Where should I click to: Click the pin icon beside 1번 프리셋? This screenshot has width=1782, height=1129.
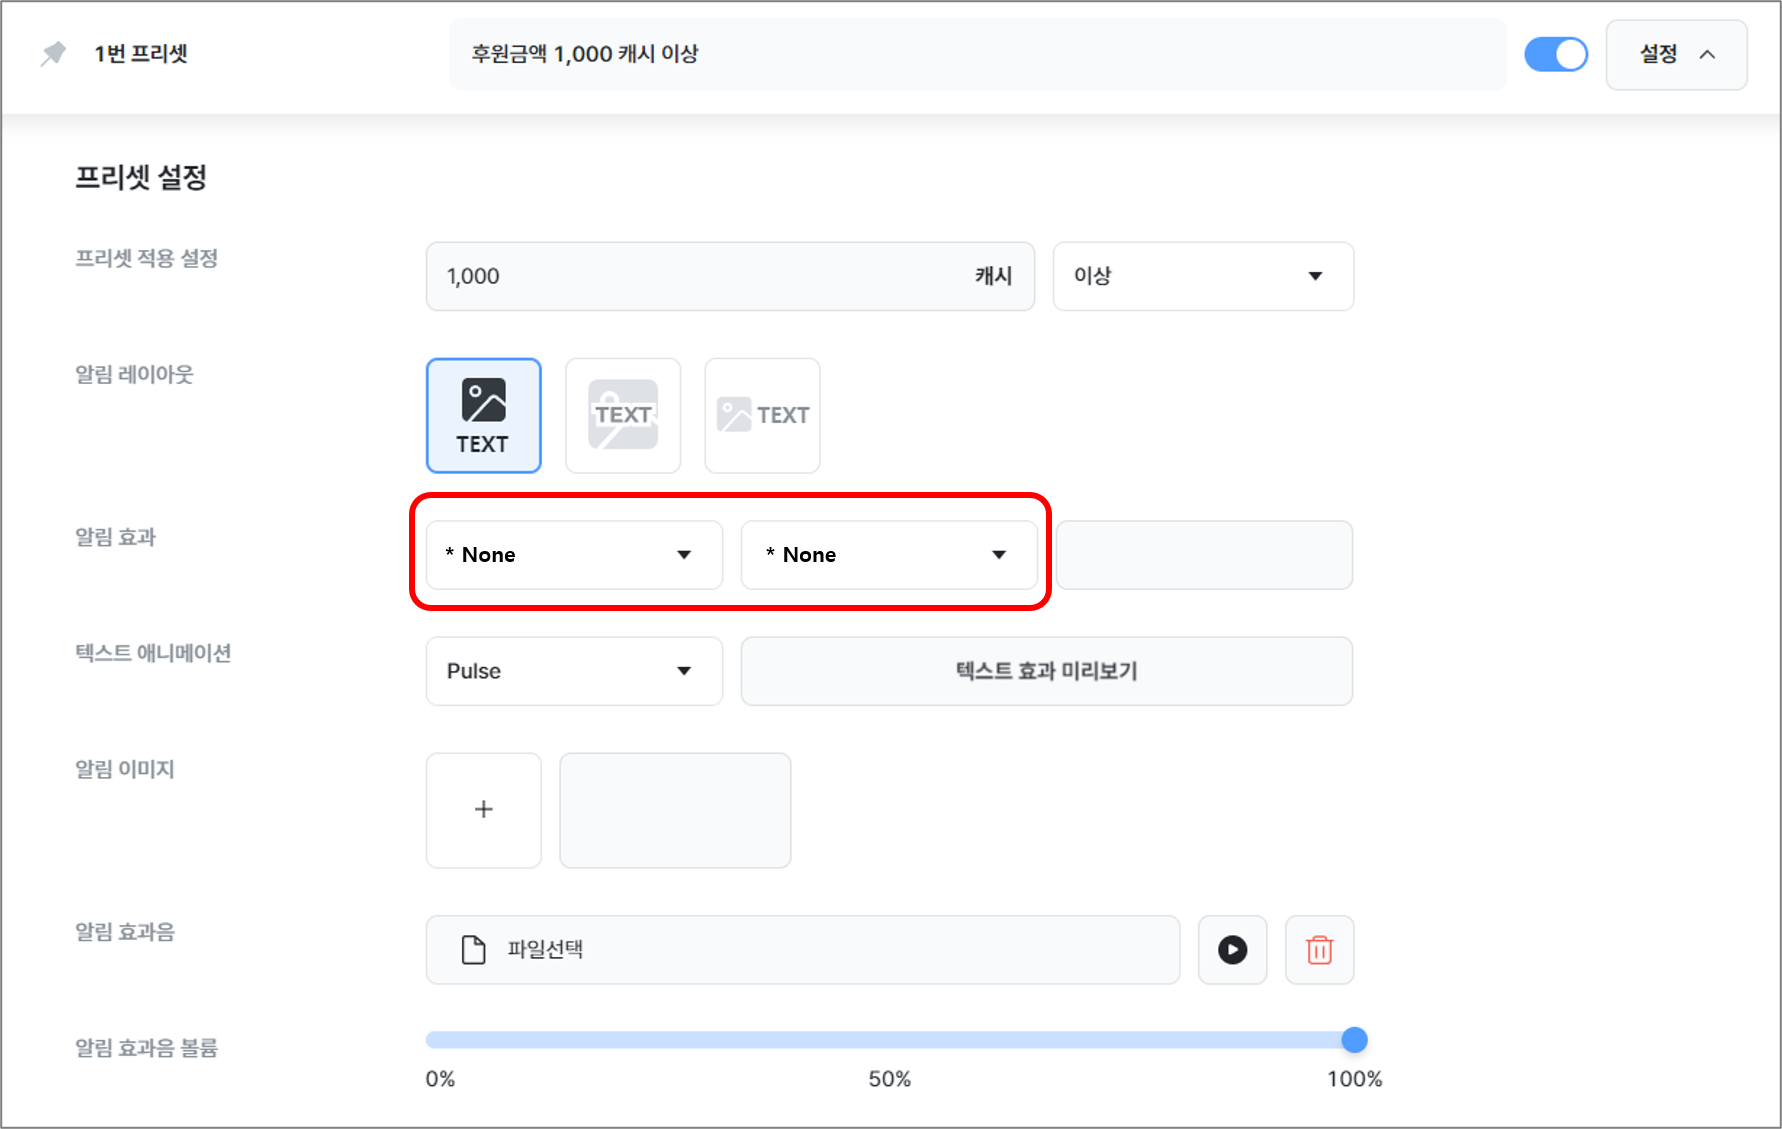(x=53, y=54)
